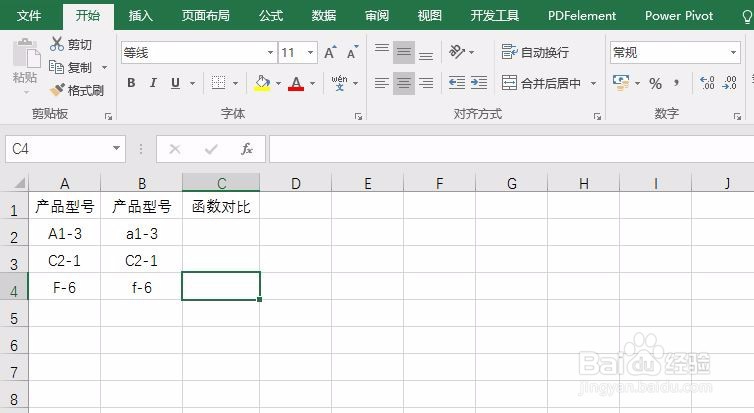Open number format dialog launcher

(x=737, y=116)
